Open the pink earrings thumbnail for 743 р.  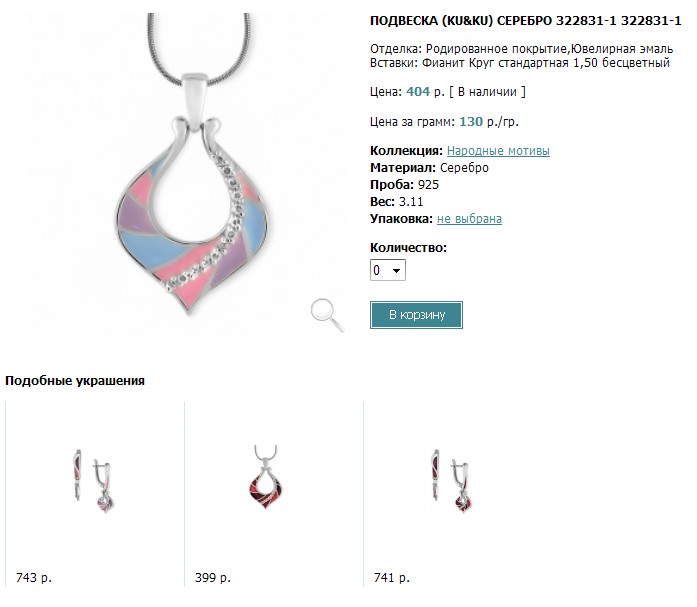[x=93, y=481]
